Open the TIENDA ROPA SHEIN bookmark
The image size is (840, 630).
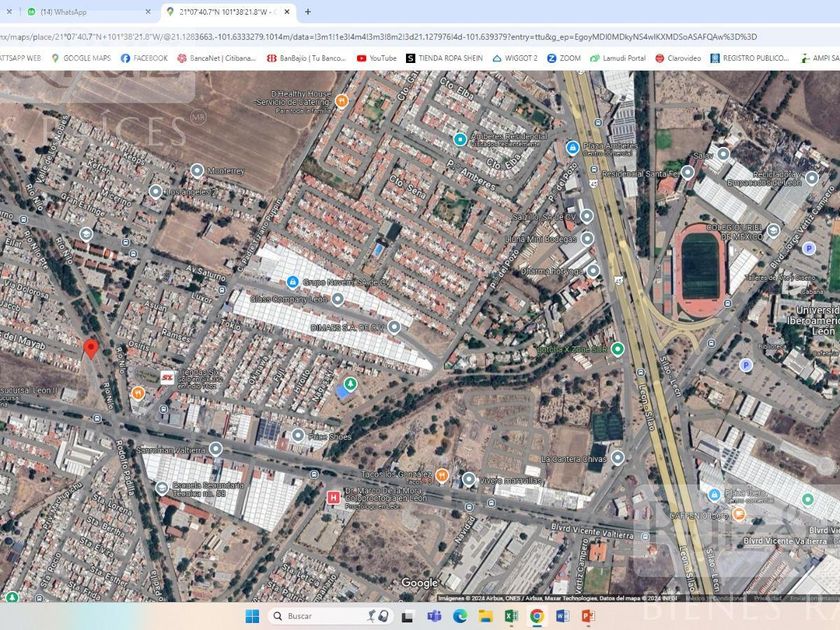click(x=445, y=58)
